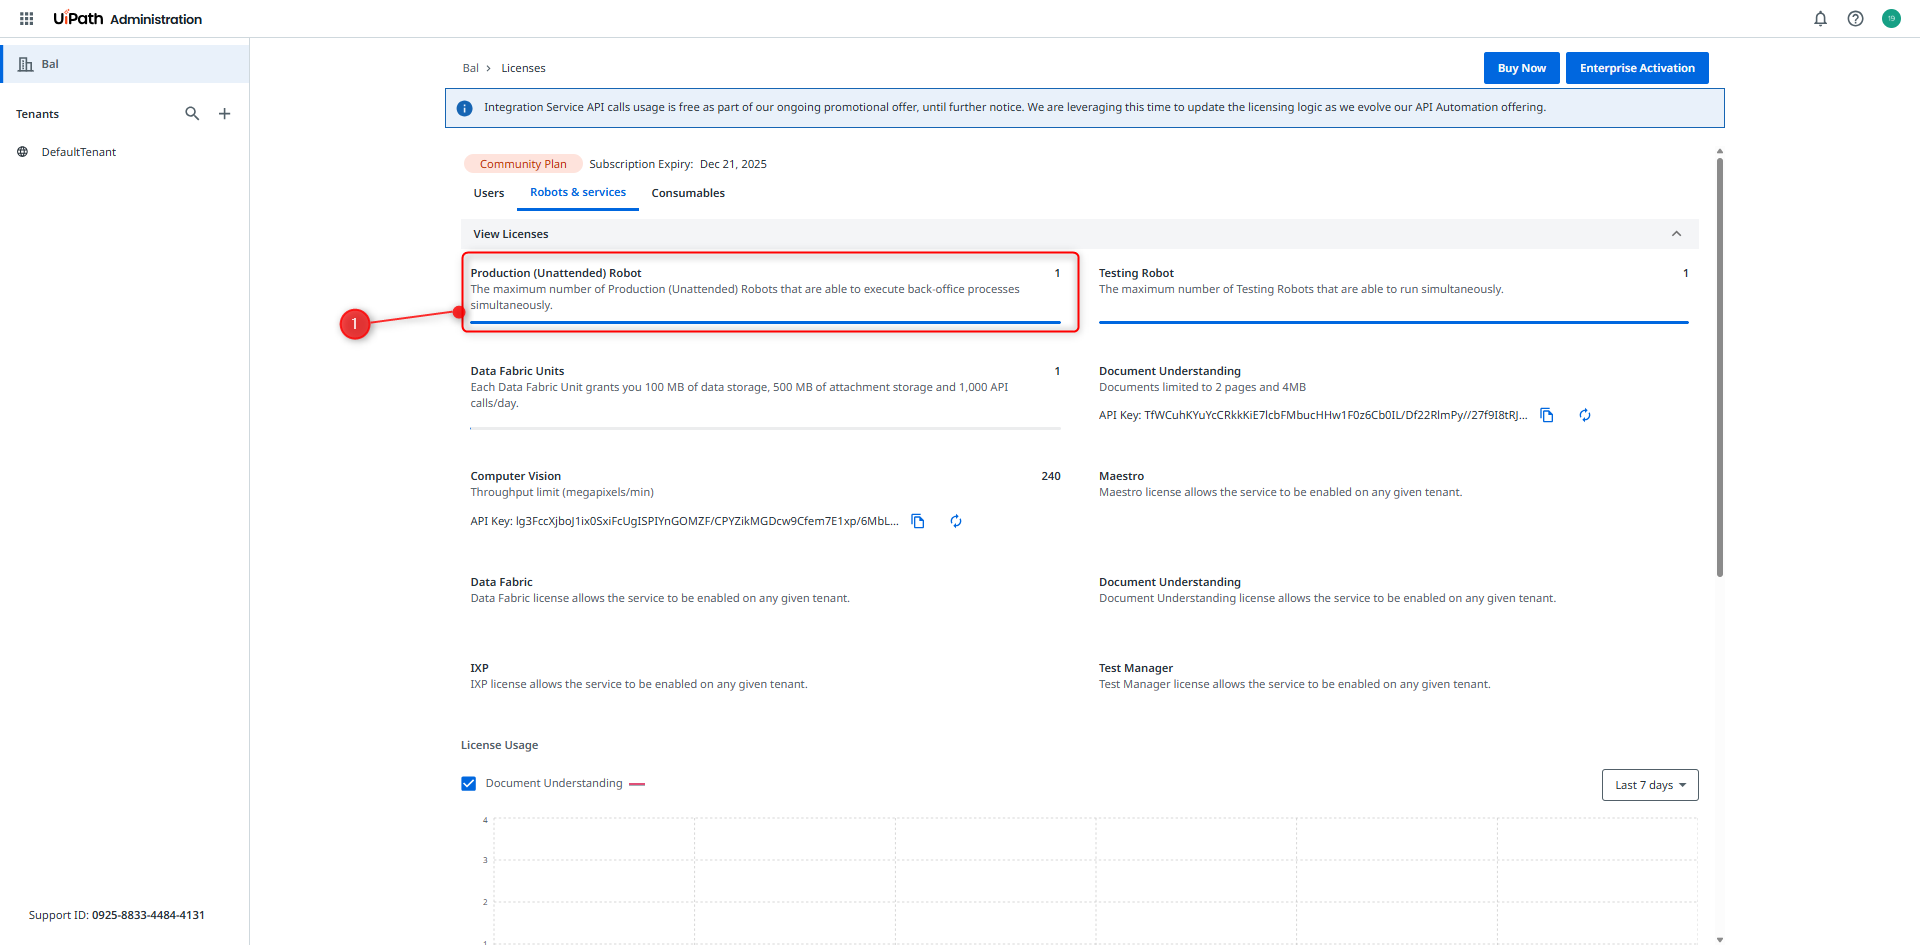Click the Maestro license heading
The image size is (1920, 945).
[x=1121, y=476]
